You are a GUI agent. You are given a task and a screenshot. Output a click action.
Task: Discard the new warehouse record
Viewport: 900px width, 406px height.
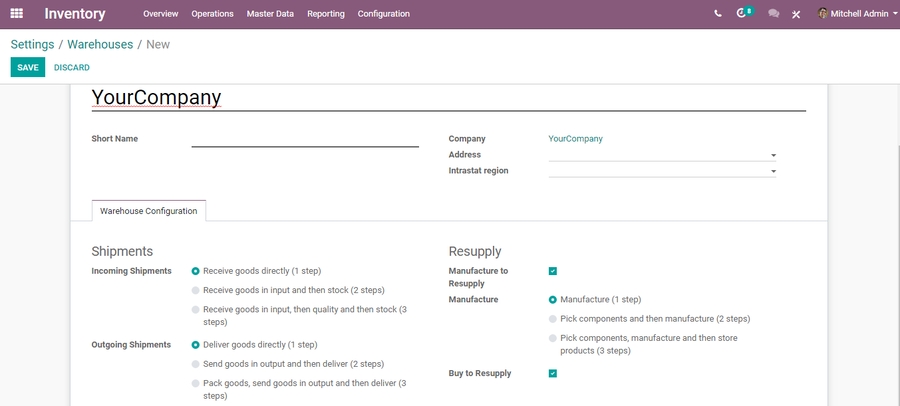click(x=72, y=67)
